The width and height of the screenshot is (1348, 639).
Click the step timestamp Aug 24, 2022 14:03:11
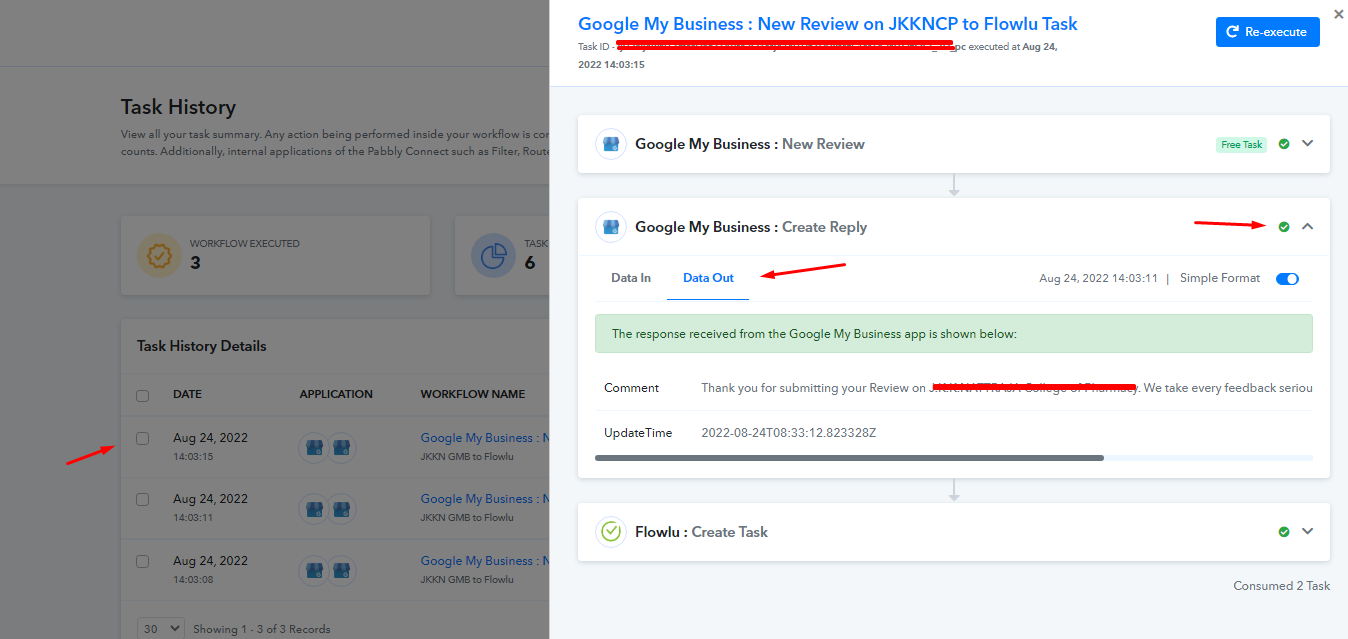pos(1098,279)
